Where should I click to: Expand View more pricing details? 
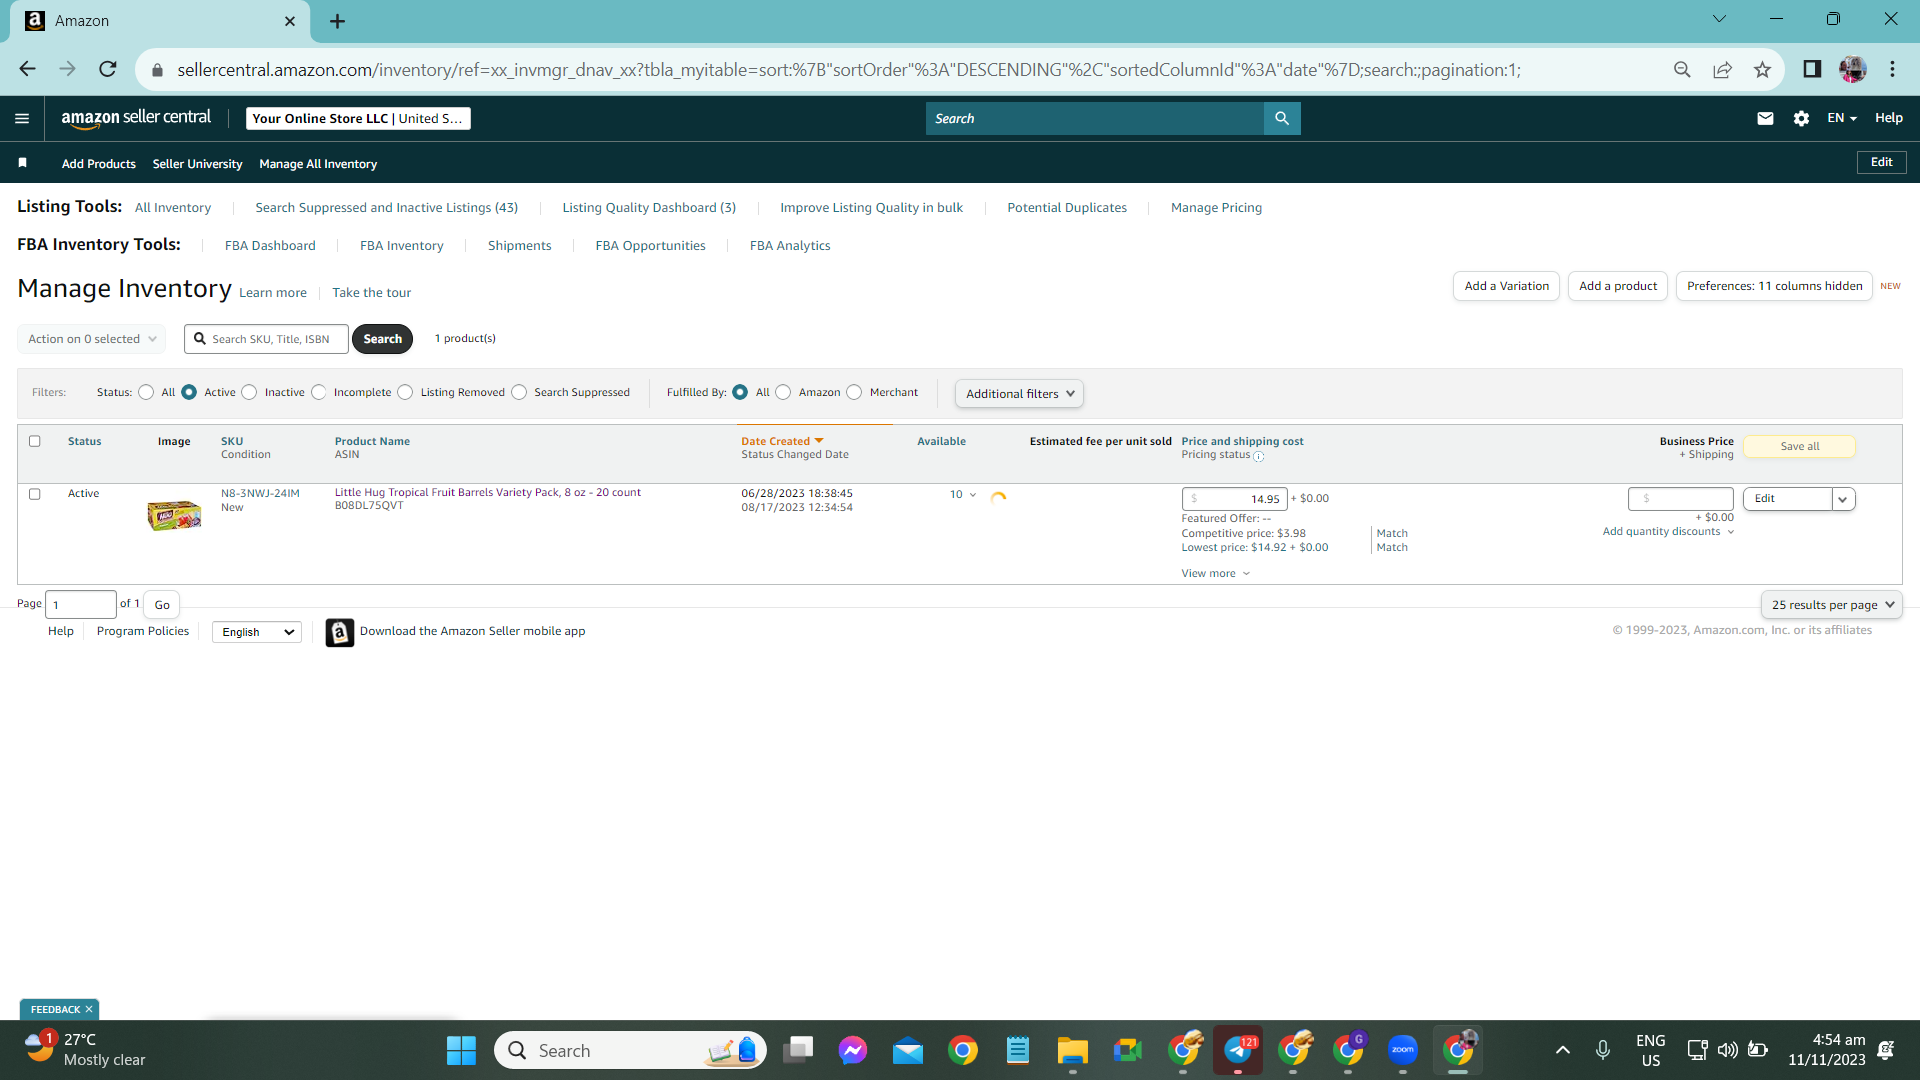pos(1215,573)
